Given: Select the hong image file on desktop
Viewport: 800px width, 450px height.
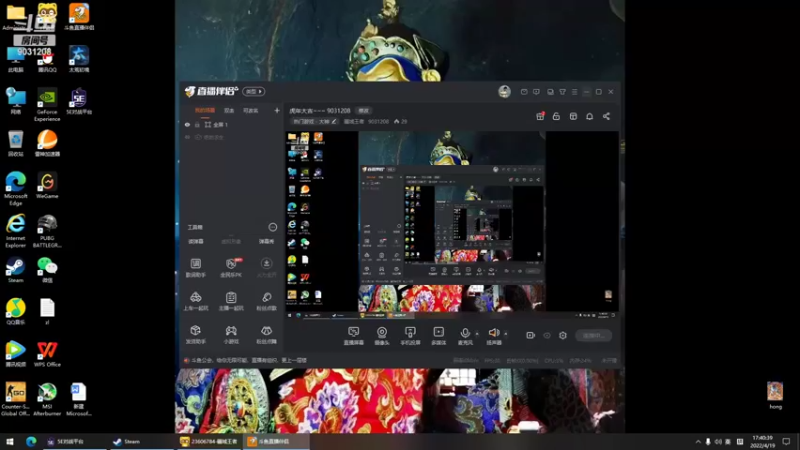Looking at the screenshot, I should click(x=775, y=395).
